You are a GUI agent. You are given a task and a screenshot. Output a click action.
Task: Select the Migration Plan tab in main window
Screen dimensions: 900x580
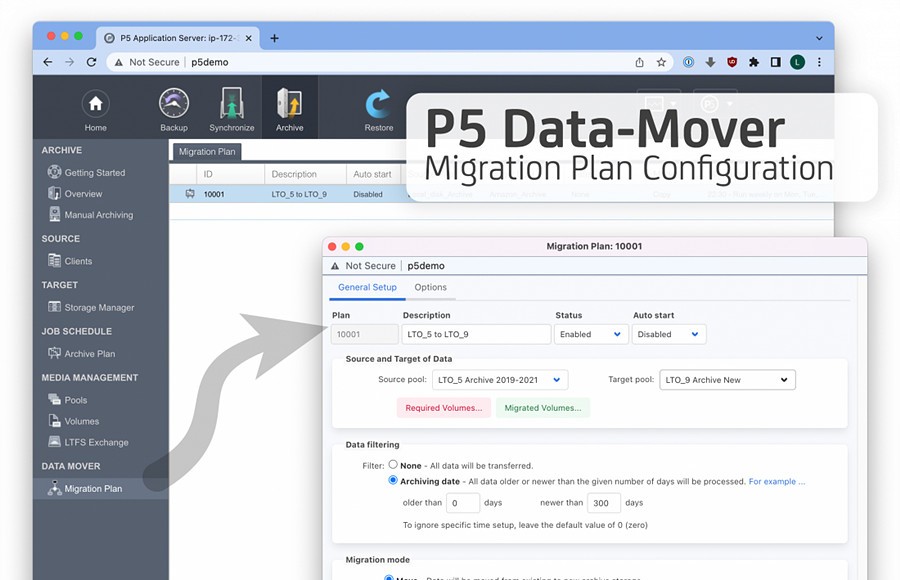(x=207, y=152)
